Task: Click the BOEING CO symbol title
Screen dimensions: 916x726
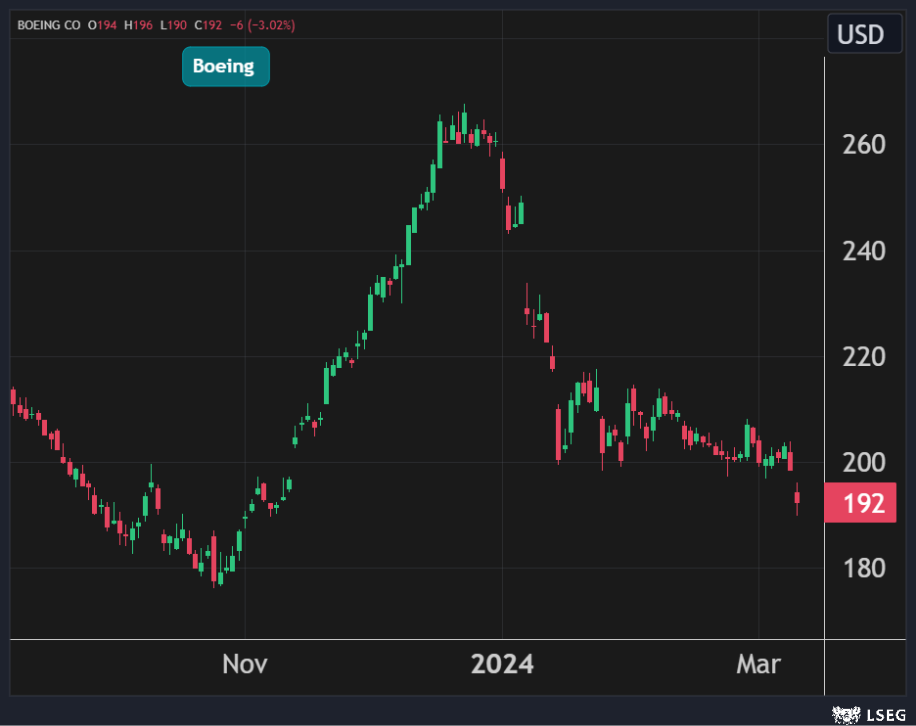Action: [49, 24]
